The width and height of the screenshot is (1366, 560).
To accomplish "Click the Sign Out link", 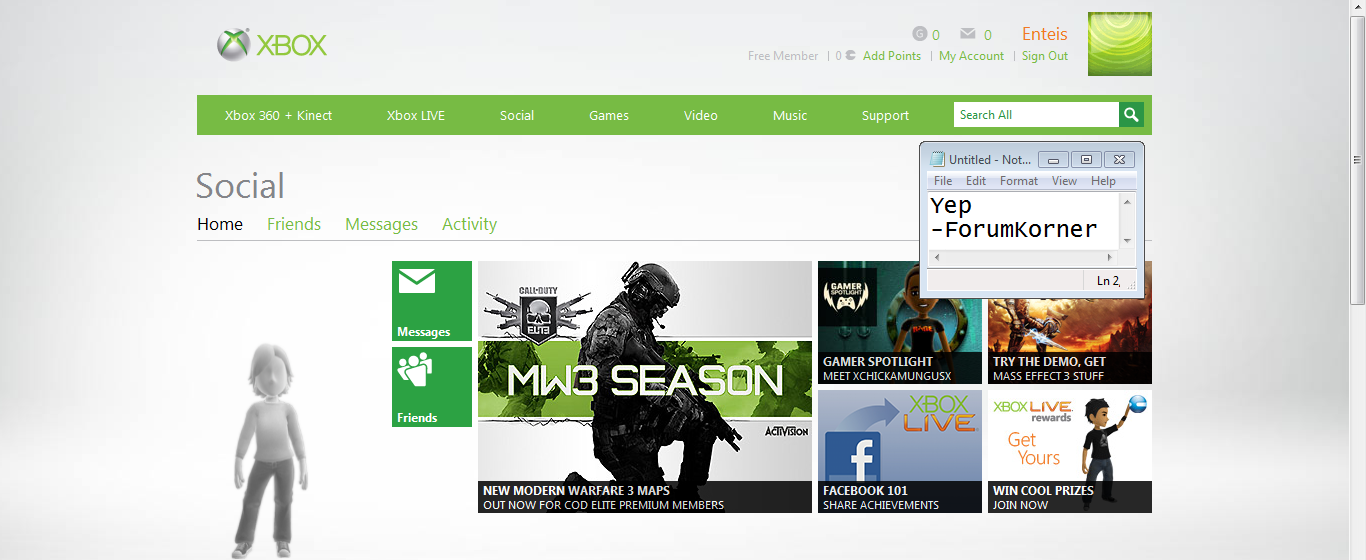I will 1045,56.
